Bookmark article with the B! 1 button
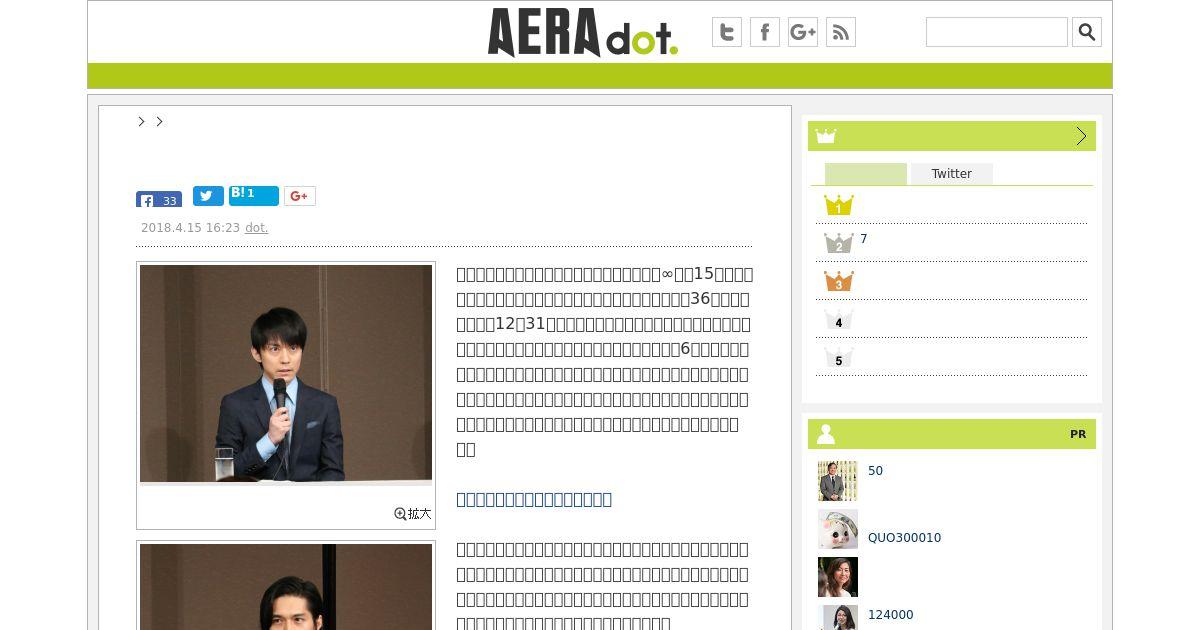 coord(254,195)
